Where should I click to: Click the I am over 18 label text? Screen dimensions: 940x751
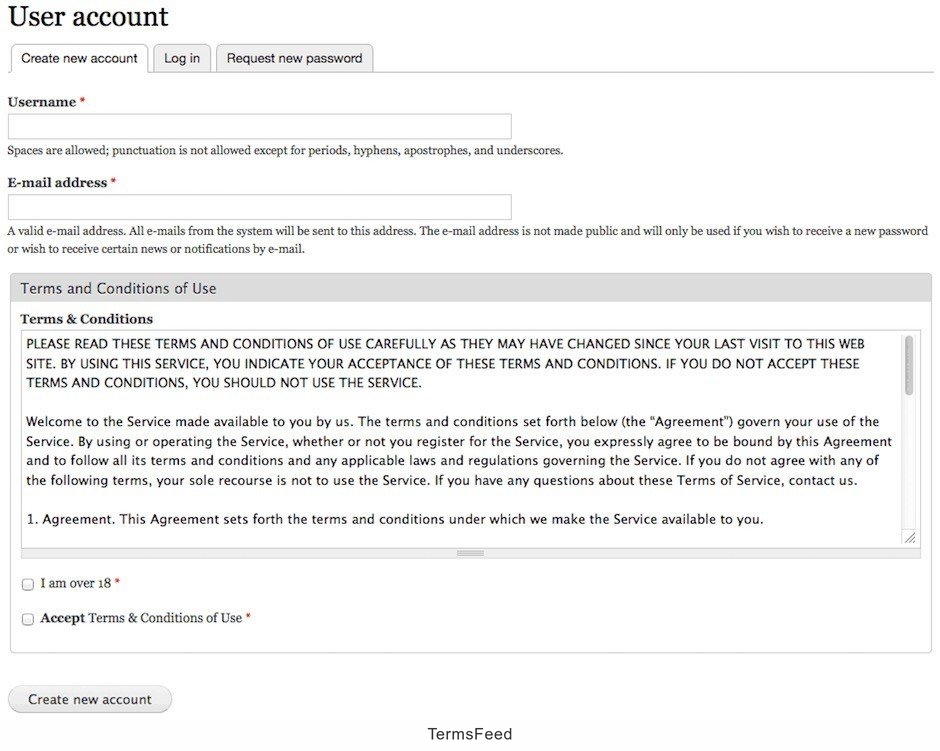pos(76,583)
